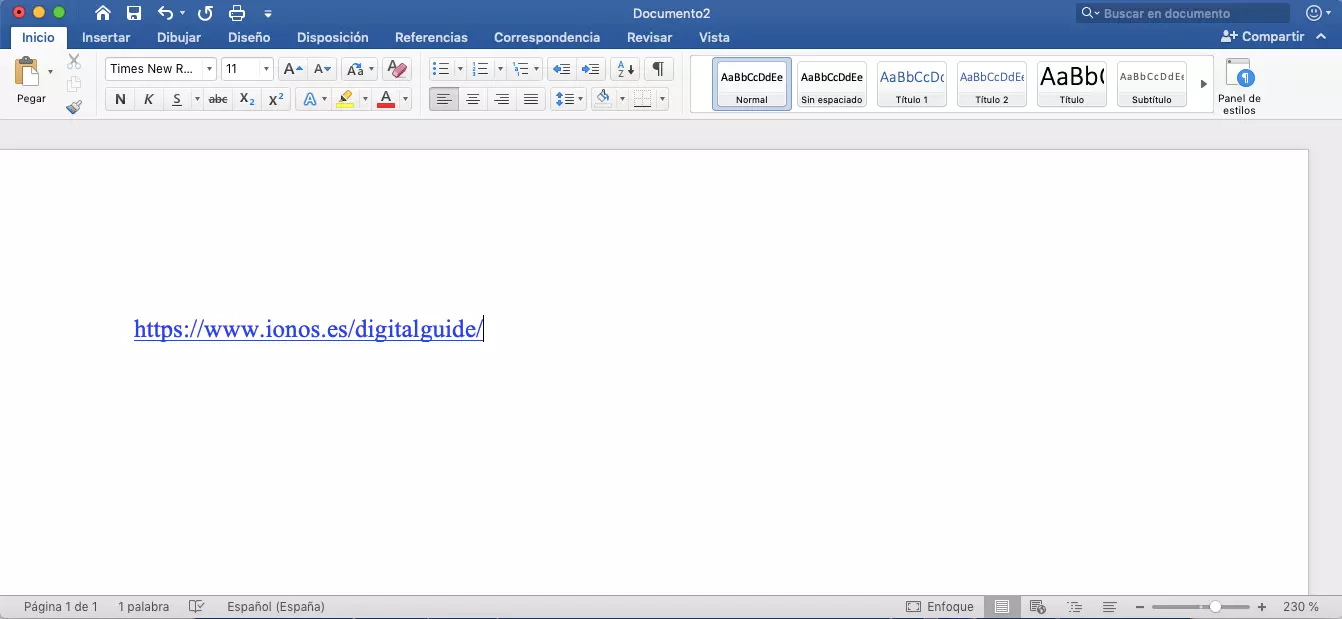Apply the Título 1 style
The width and height of the screenshot is (1342, 619).
(912, 84)
